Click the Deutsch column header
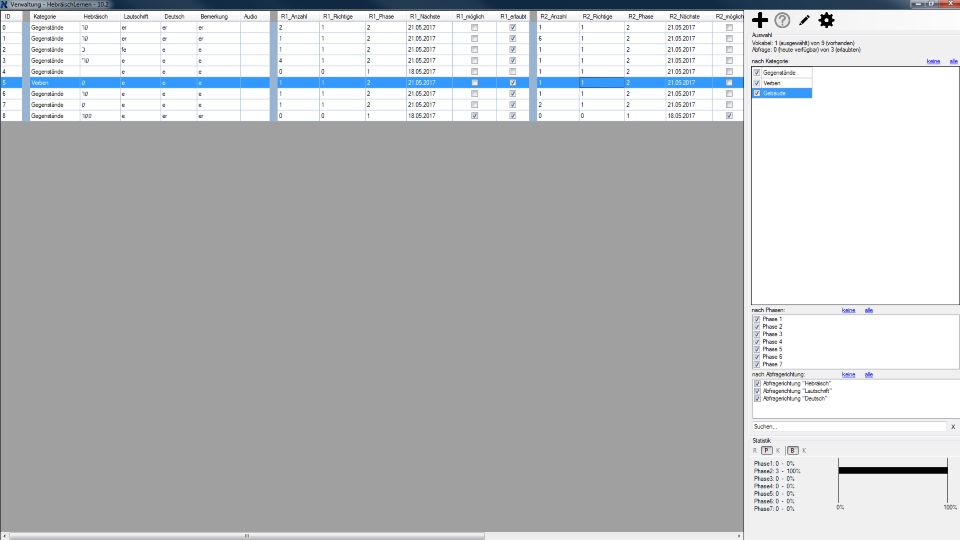This screenshot has height=540, width=960. coord(174,17)
